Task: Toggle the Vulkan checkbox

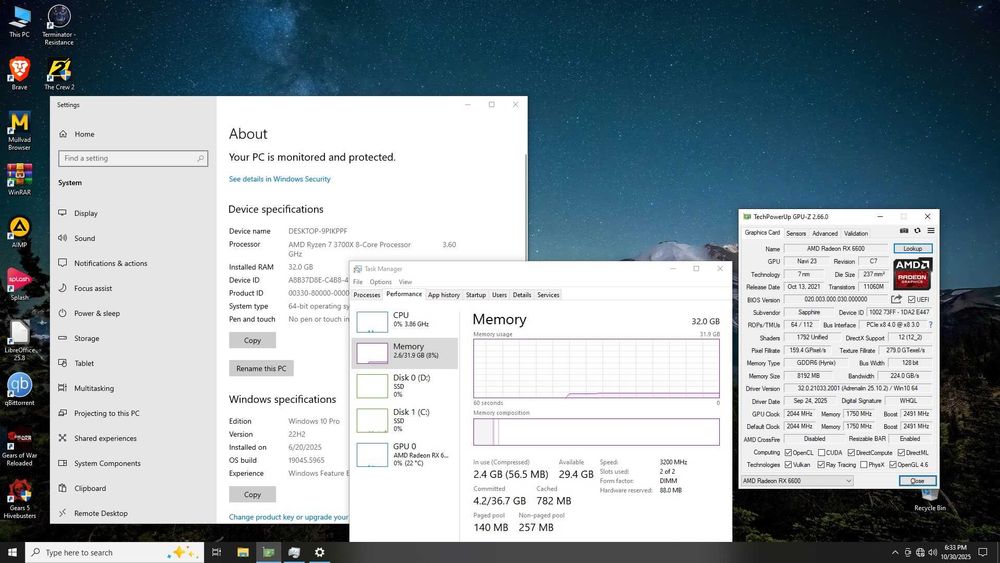Action: coord(788,465)
